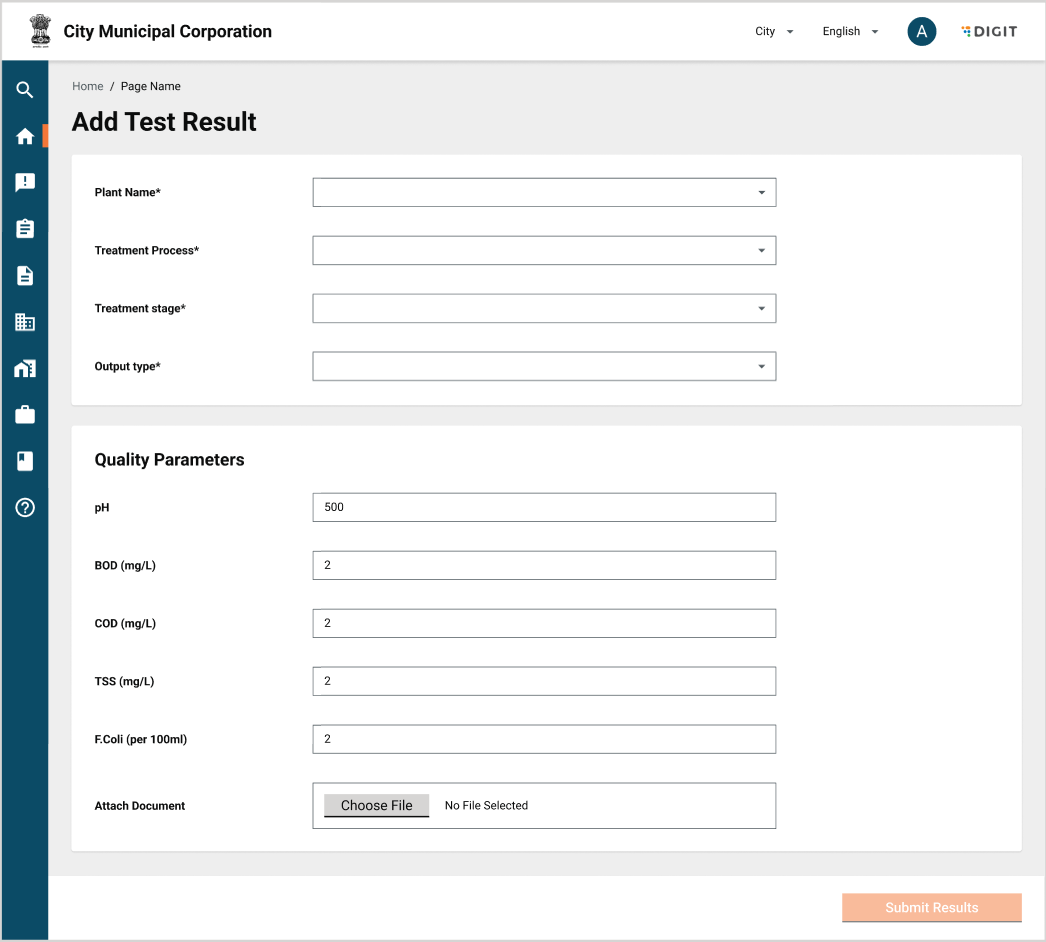Expand the Plant Name dropdown
The width and height of the screenshot is (1046, 942).
point(544,192)
